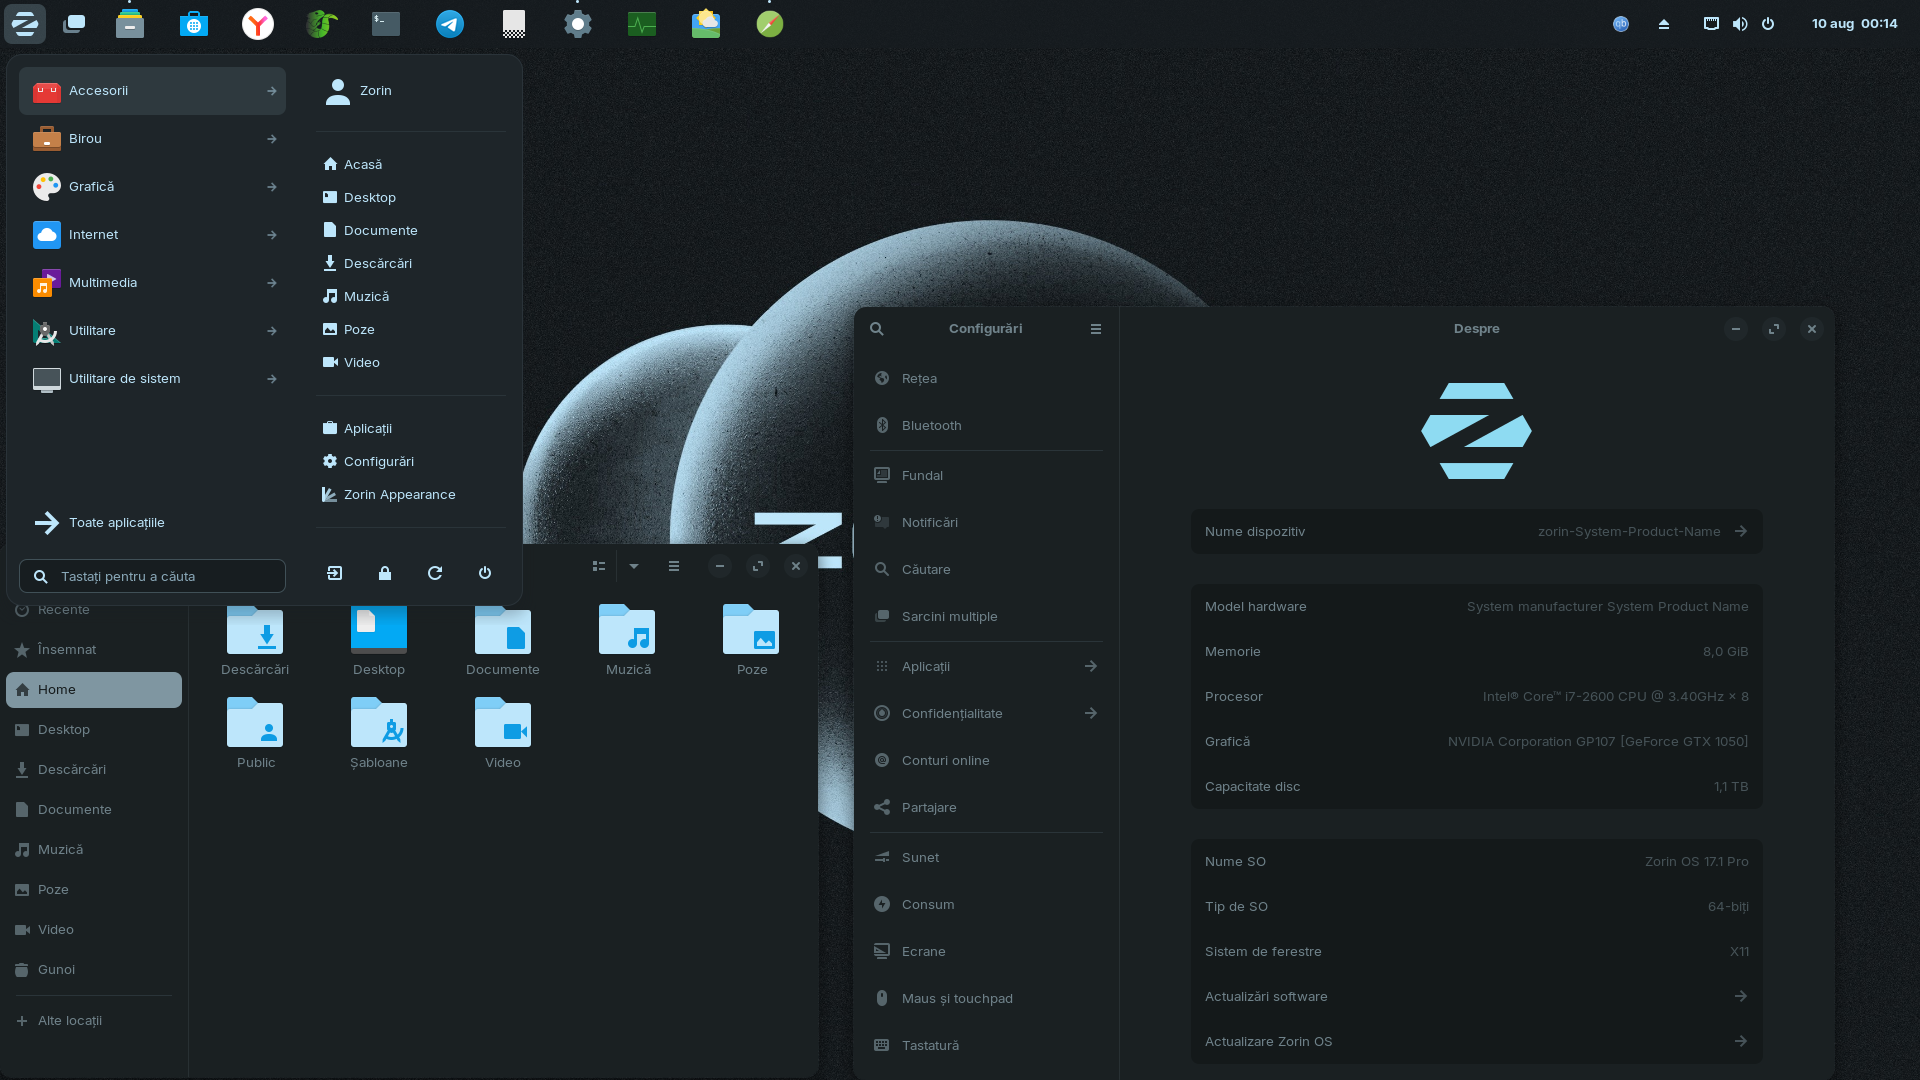Select Însemnat in Files sidebar

coord(94,650)
